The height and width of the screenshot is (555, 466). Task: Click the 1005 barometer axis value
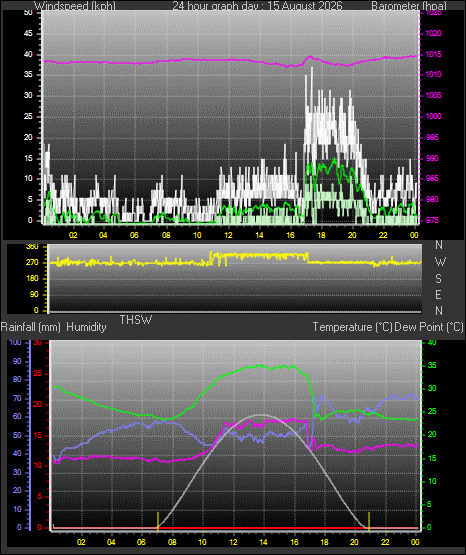(x=433, y=95)
